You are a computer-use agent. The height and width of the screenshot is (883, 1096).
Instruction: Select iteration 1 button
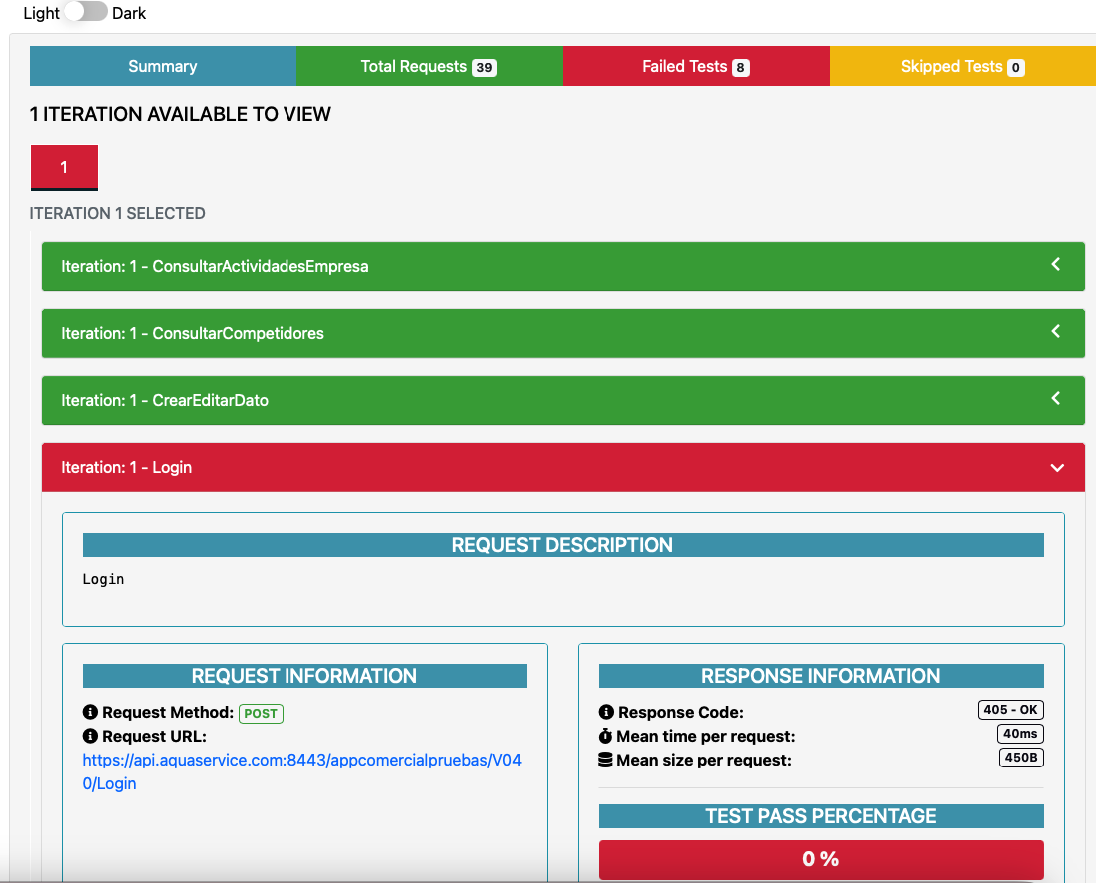coord(64,167)
